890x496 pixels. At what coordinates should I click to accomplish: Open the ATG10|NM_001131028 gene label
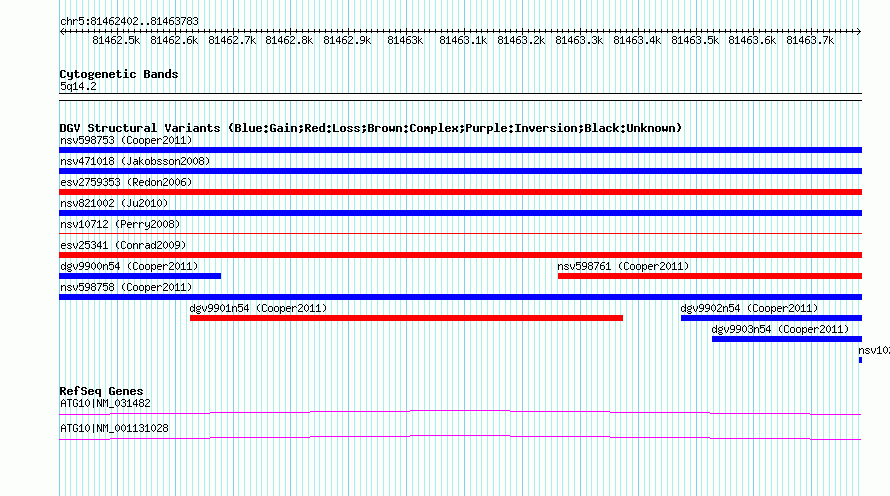pyautogui.click(x=114, y=428)
